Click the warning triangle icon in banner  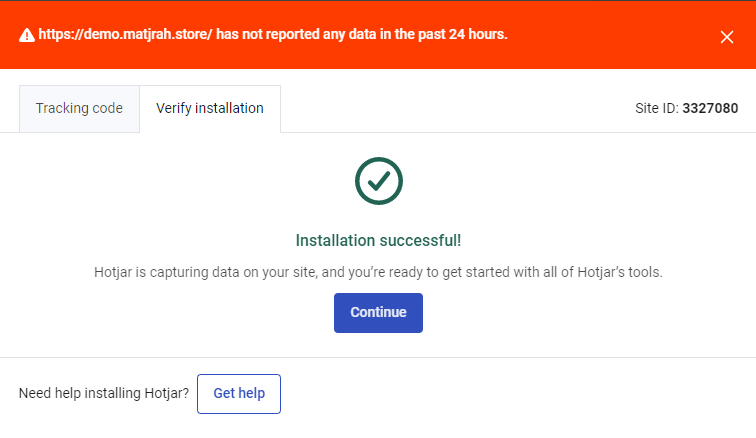click(27, 35)
